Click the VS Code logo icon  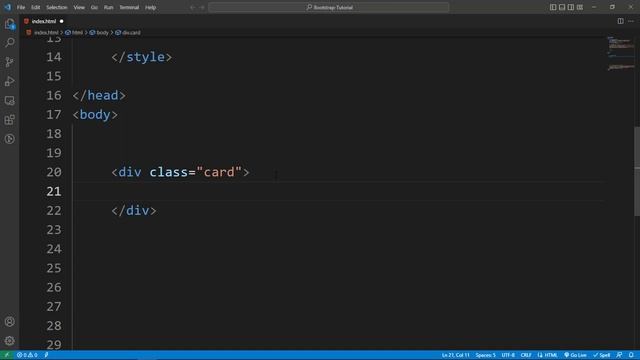[x=7, y=7]
